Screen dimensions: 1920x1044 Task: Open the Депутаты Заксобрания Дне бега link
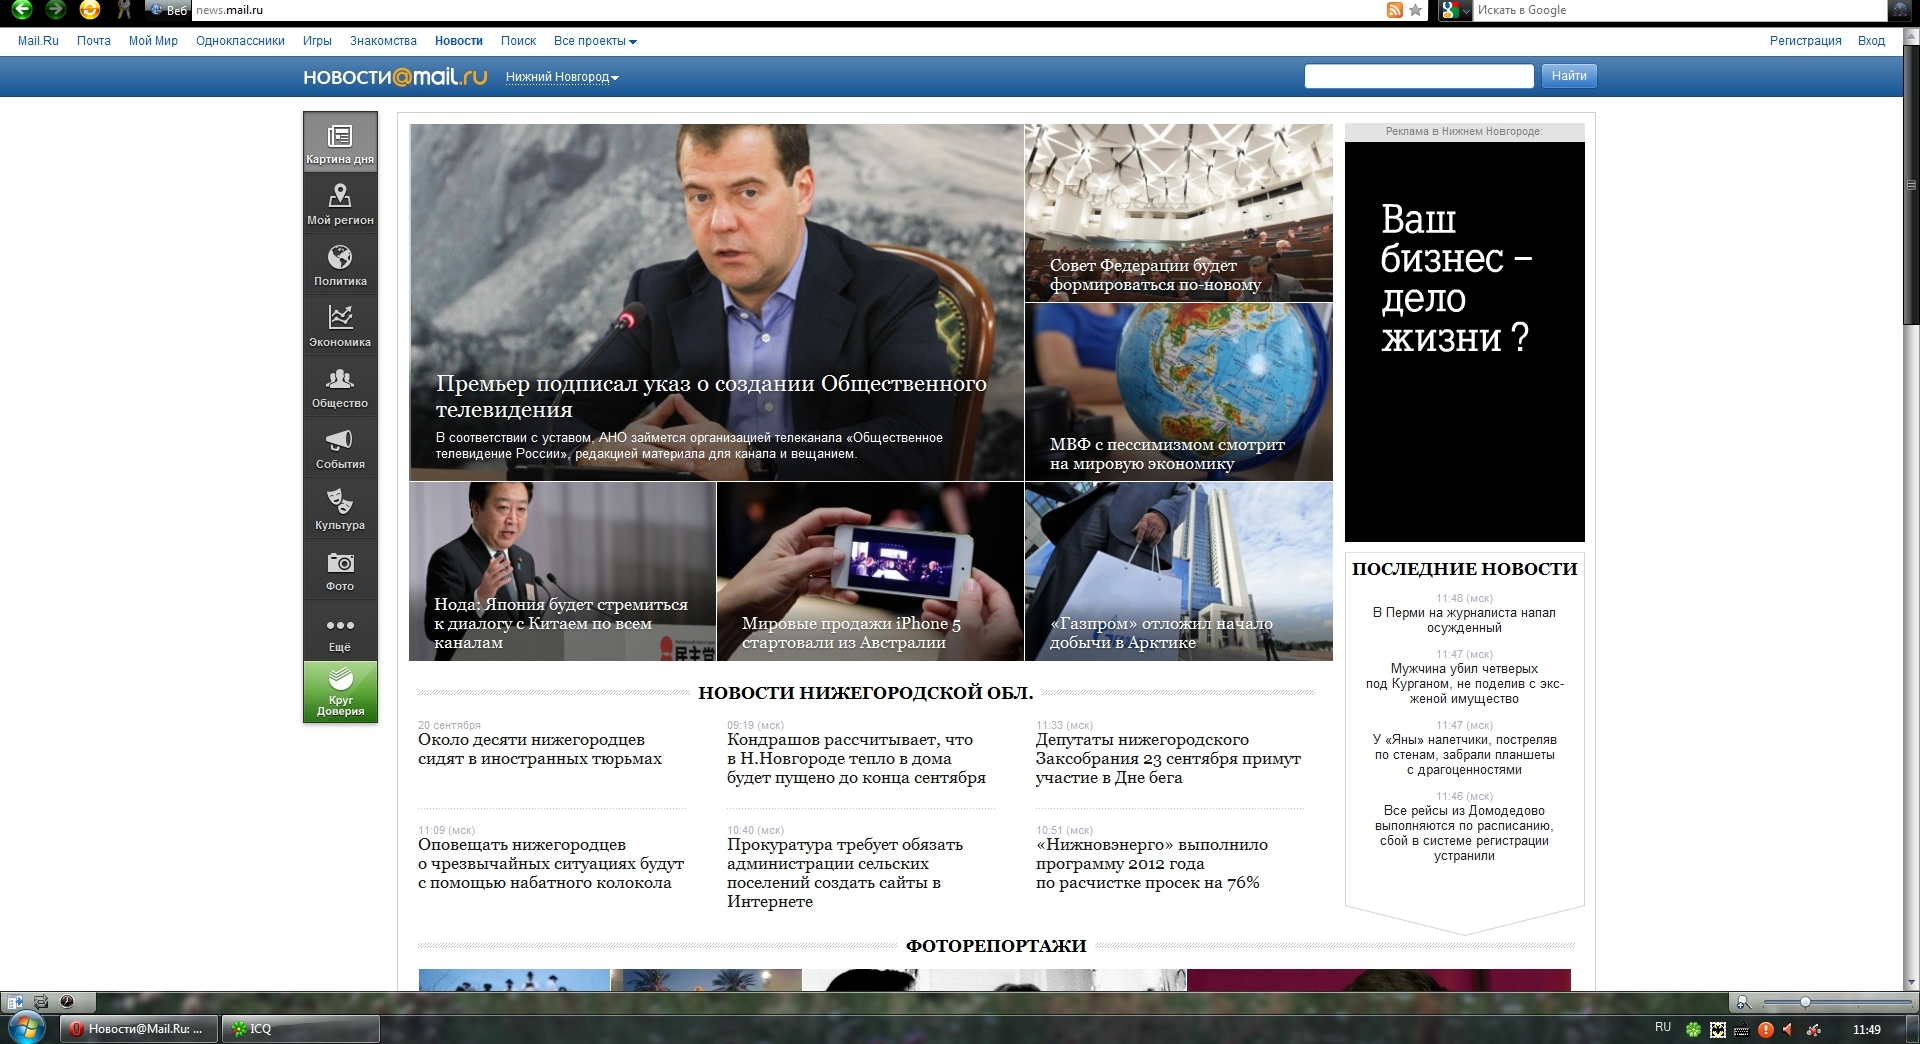[x=1168, y=758]
